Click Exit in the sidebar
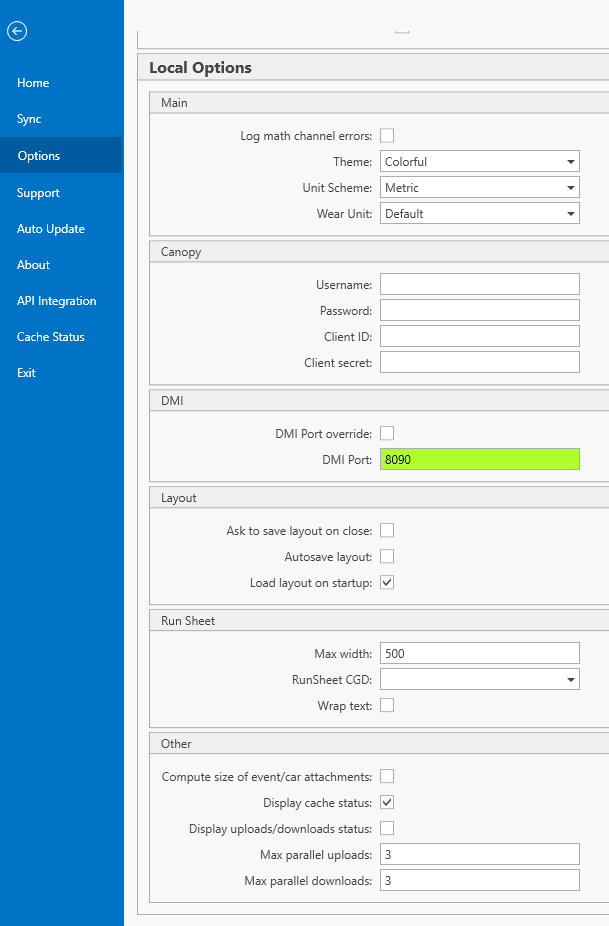609x926 pixels. point(26,373)
